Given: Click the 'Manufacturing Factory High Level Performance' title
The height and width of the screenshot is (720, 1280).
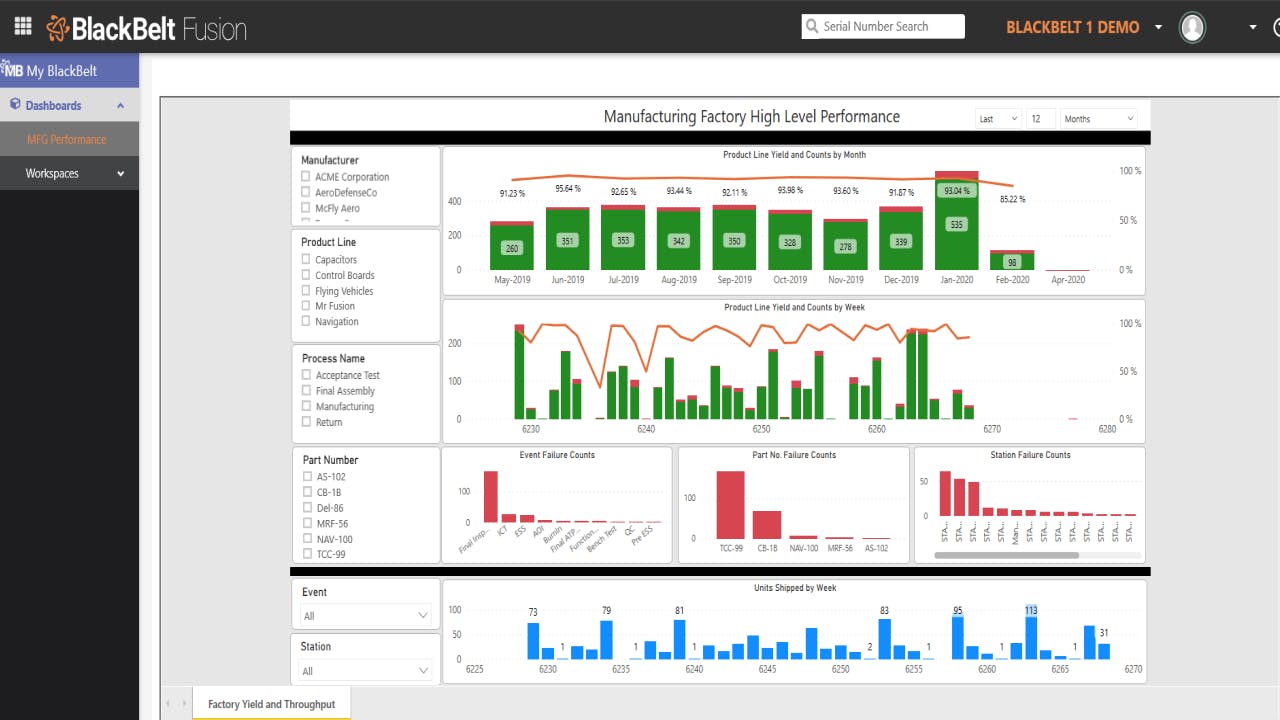Looking at the screenshot, I should (x=752, y=116).
